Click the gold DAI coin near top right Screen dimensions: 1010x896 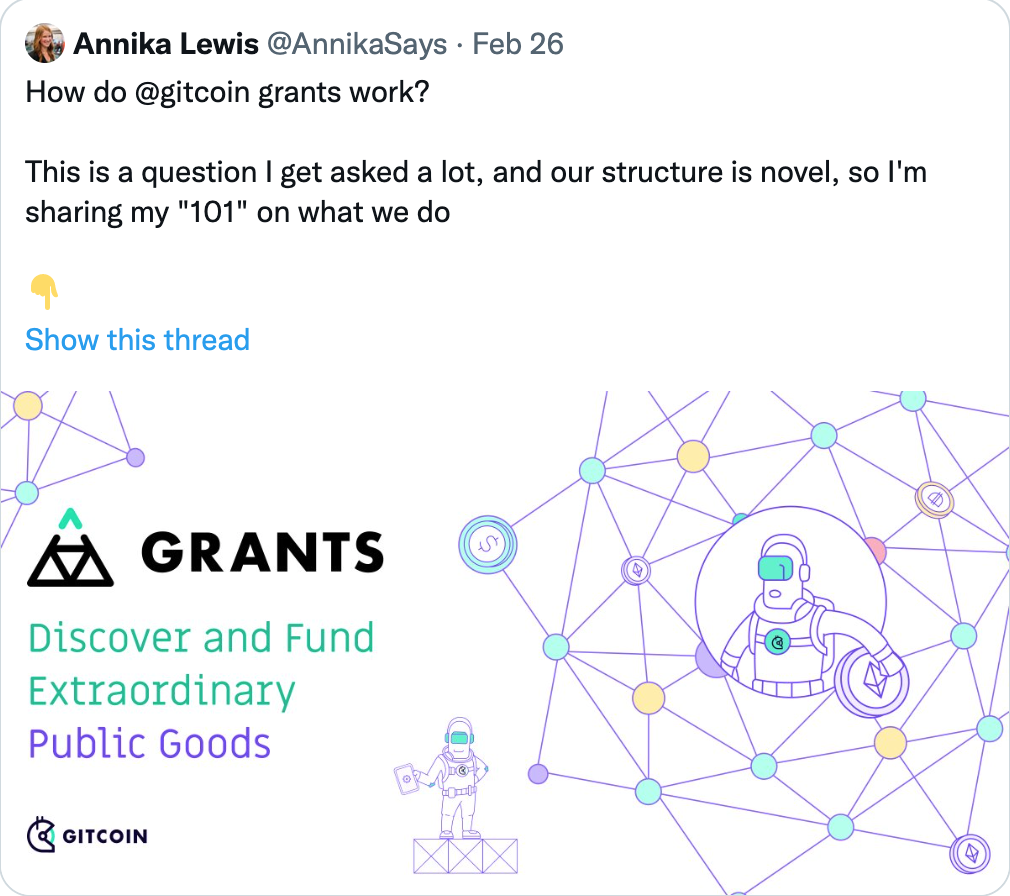(x=935, y=499)
